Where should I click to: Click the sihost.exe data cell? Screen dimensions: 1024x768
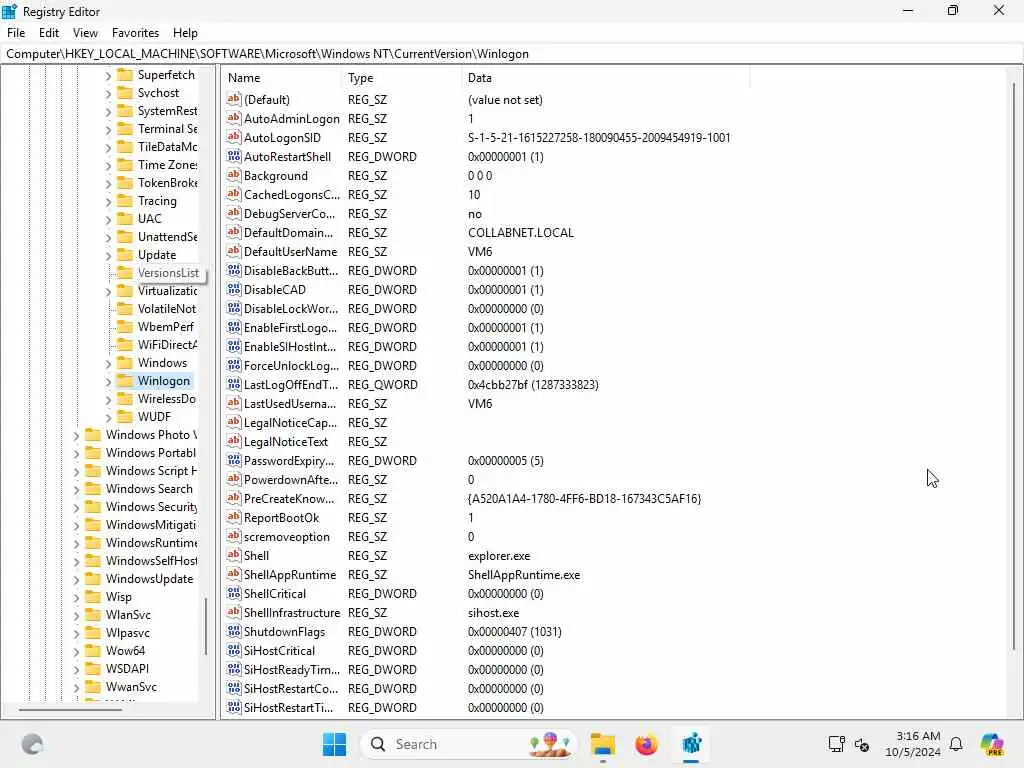494,613
